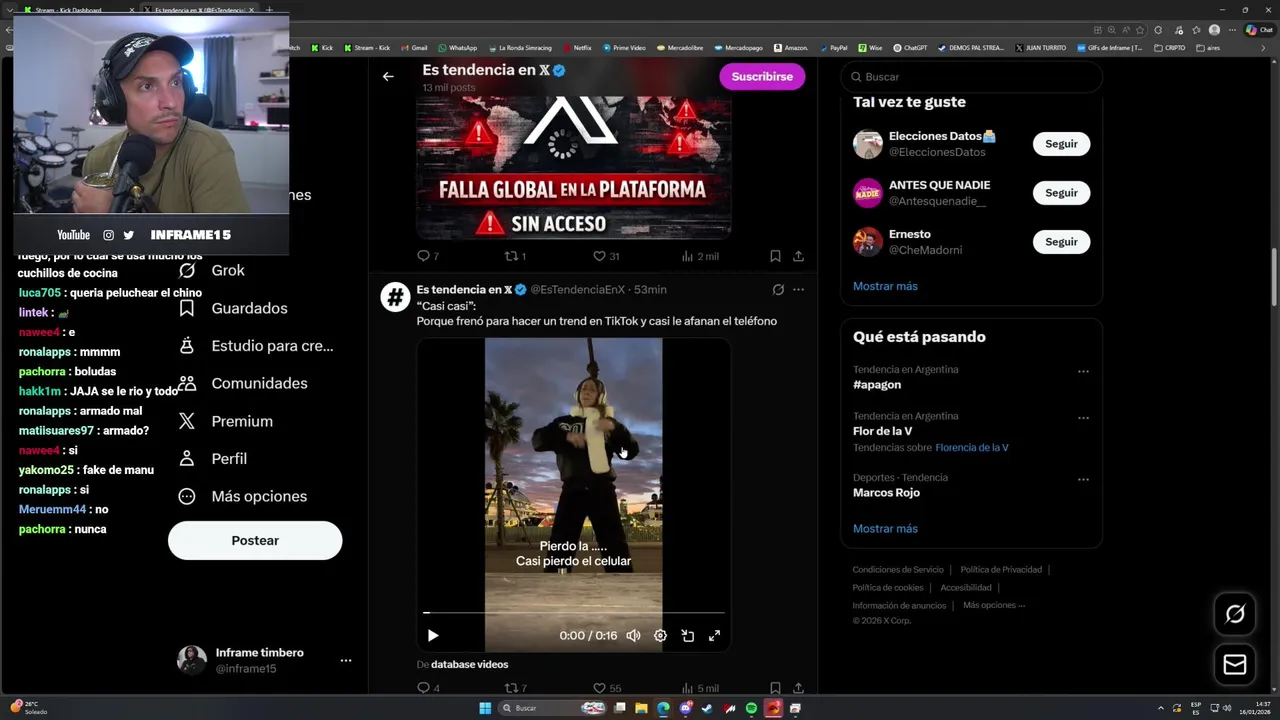The width and height of the screenshot is (1280, 720).
Task: Open Estudio para creadores in sidebar
Action: 255,346
